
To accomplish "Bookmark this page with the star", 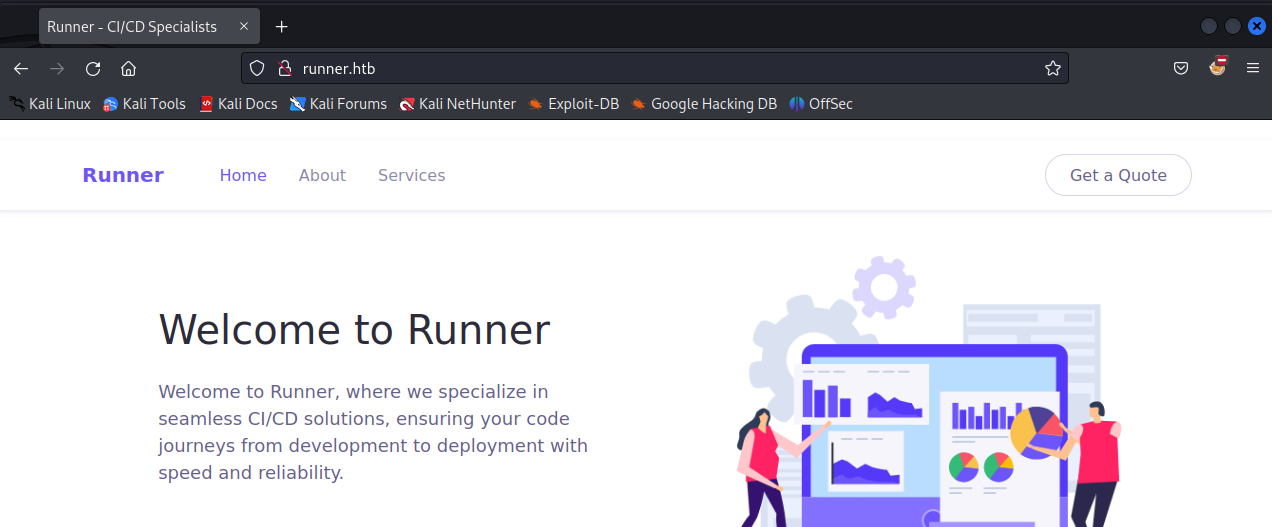I will (1052, 68).
